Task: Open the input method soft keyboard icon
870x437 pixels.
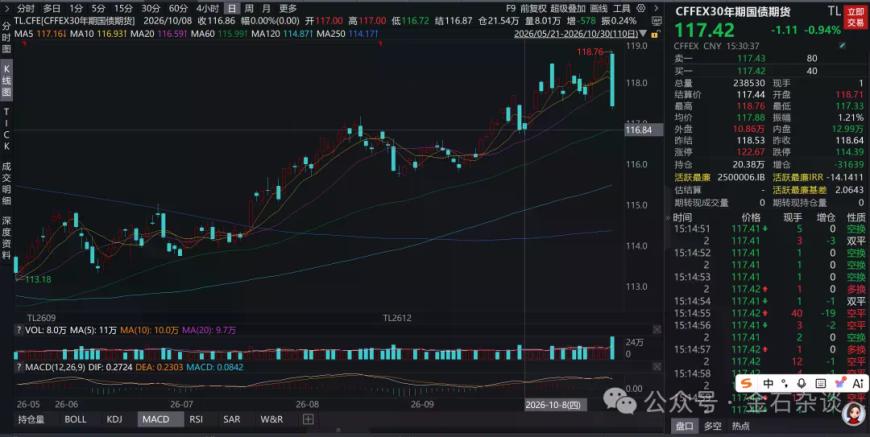Action: tap(821, 383)
